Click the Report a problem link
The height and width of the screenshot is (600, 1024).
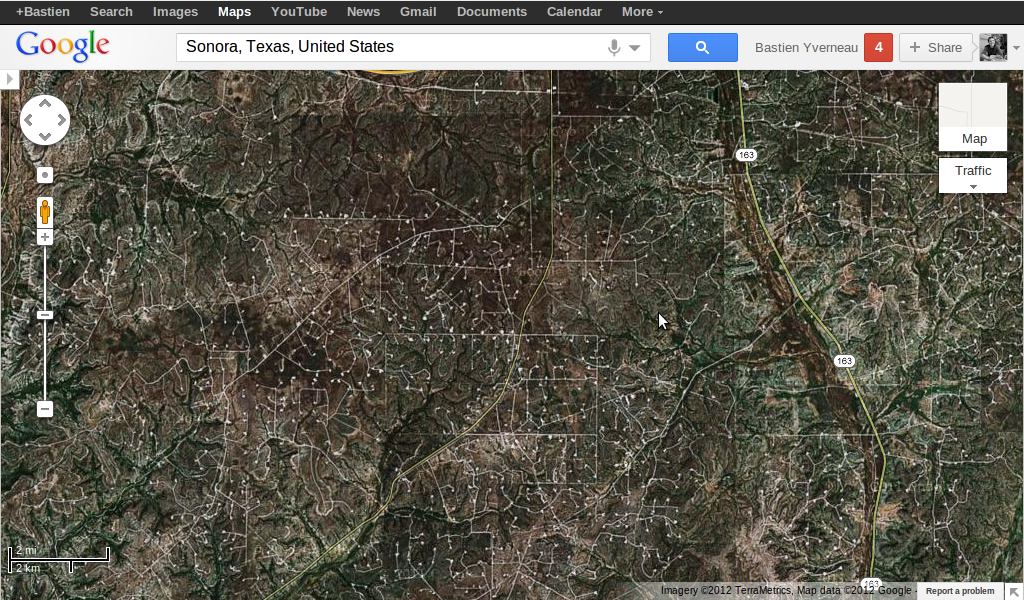tap(959, 591)
